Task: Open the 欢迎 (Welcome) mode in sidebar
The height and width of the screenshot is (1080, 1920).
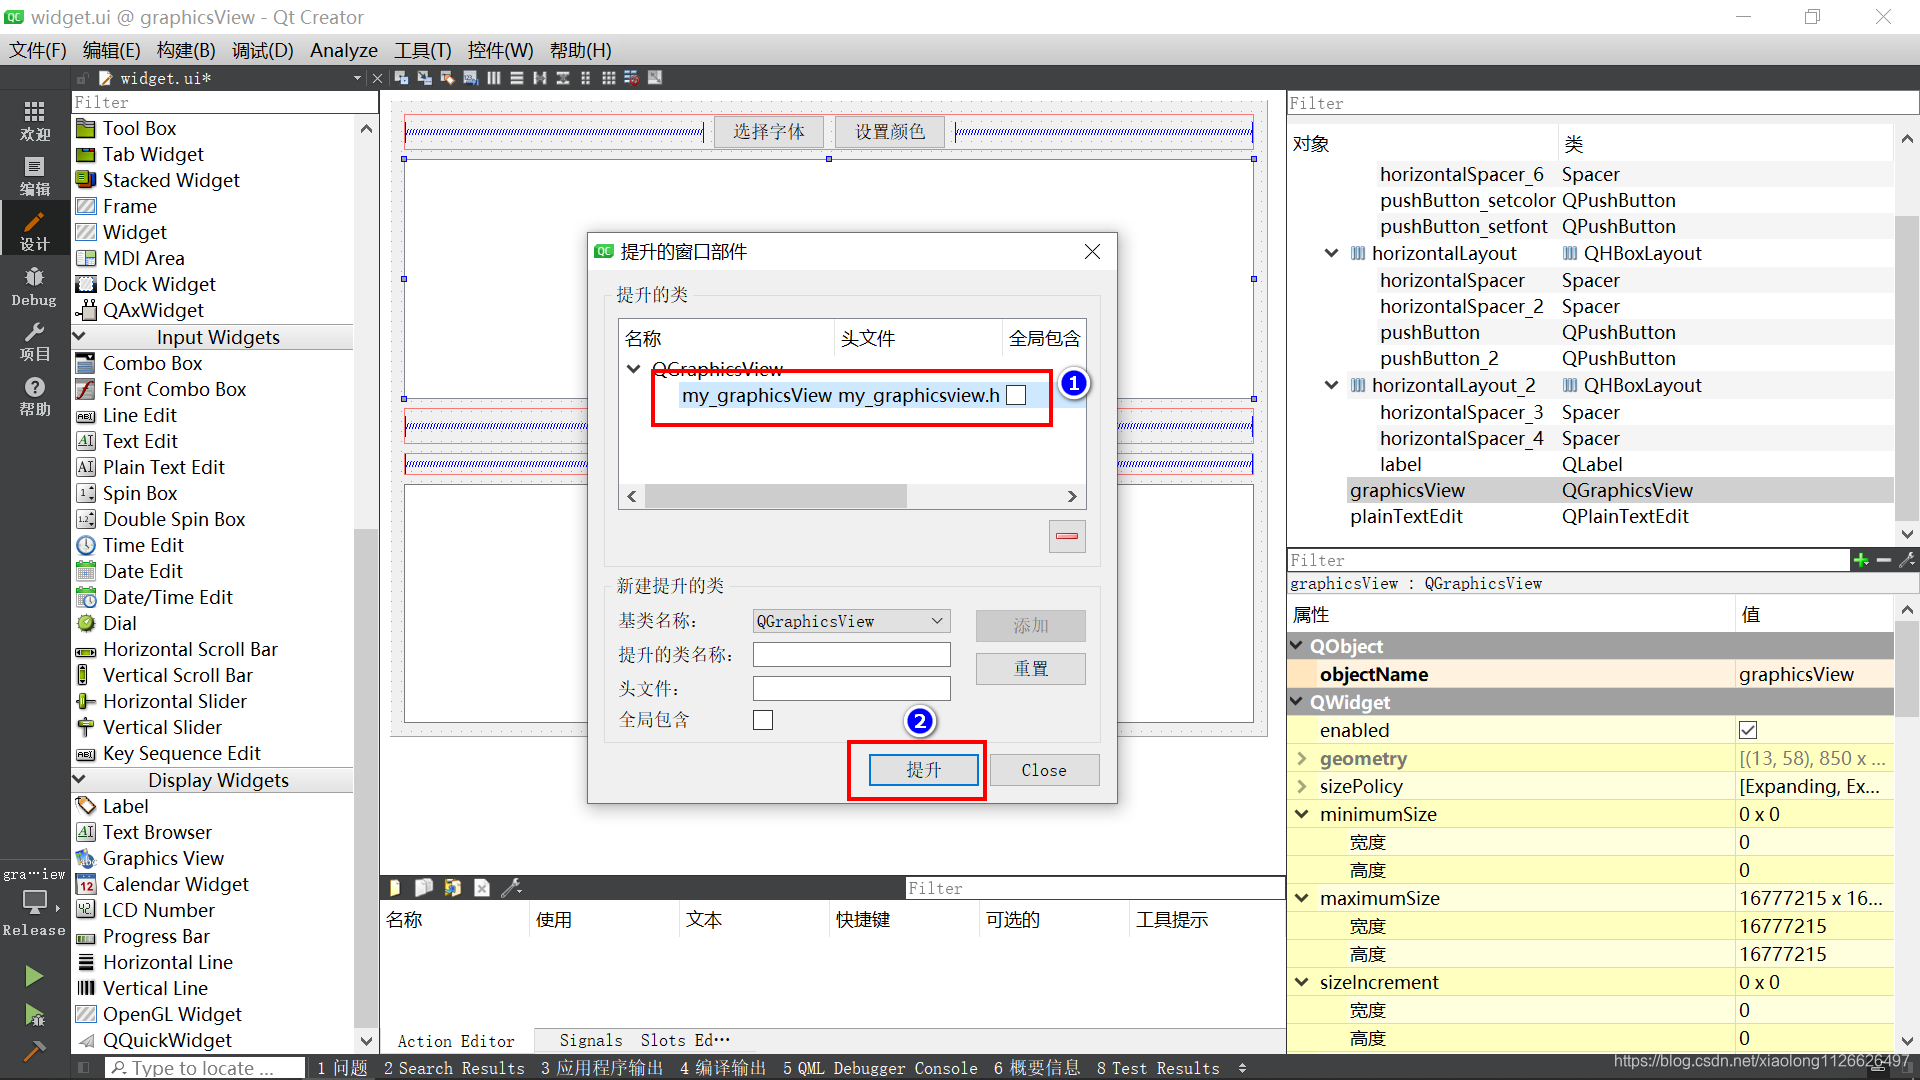Action: (x=34, y=120)
